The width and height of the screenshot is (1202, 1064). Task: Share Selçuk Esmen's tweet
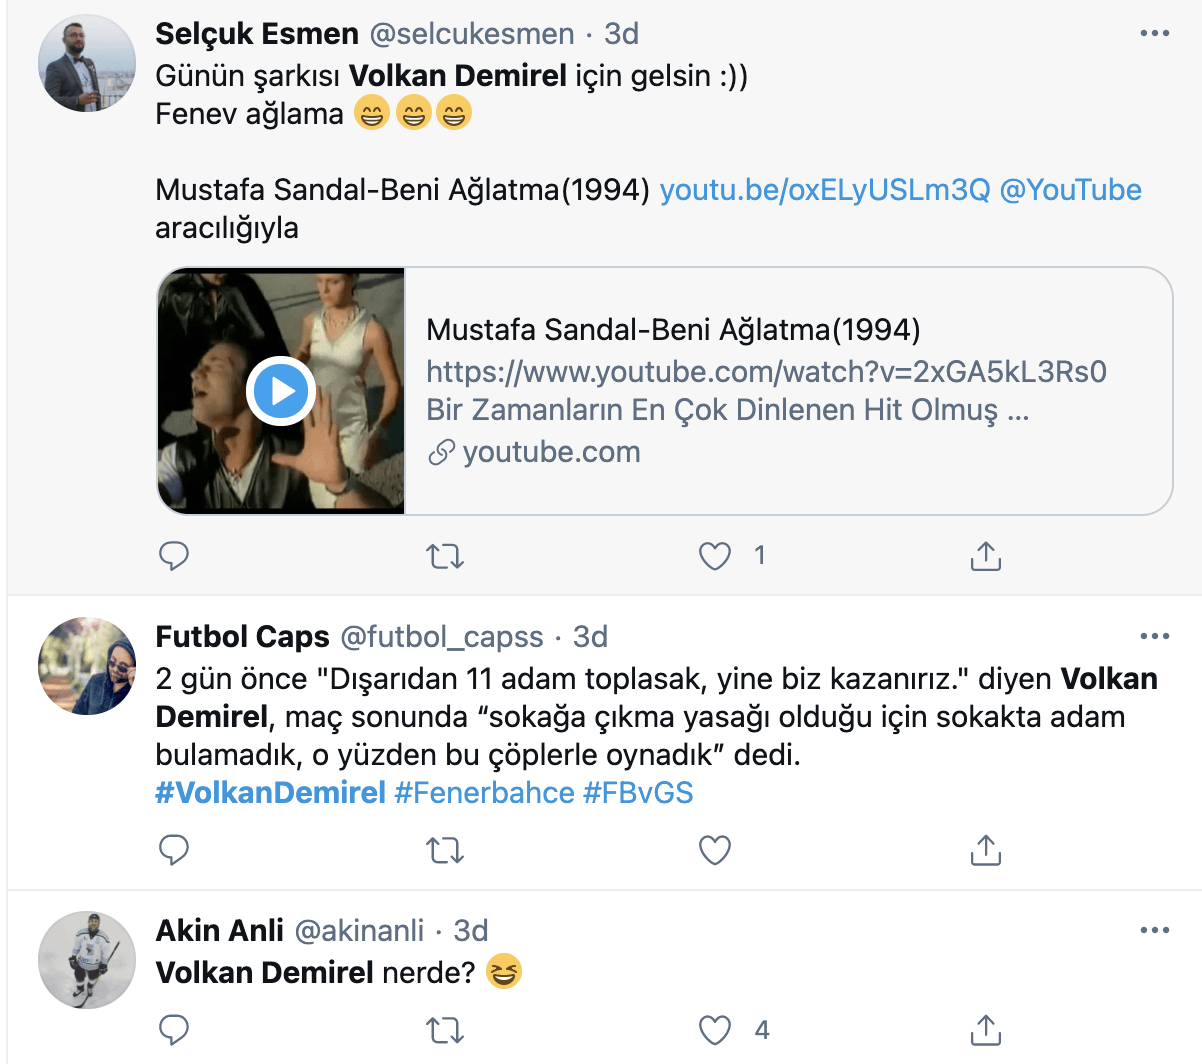coord(985,555)
